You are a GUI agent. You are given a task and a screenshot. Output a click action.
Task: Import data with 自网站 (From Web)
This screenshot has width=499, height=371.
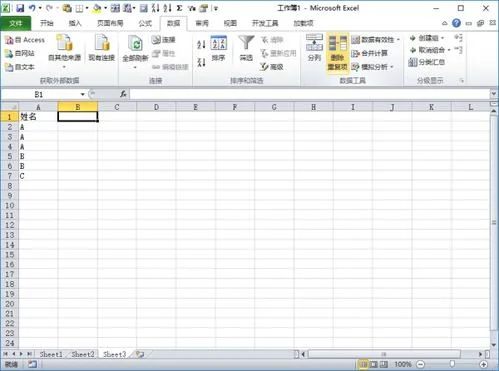click(20, 53)
